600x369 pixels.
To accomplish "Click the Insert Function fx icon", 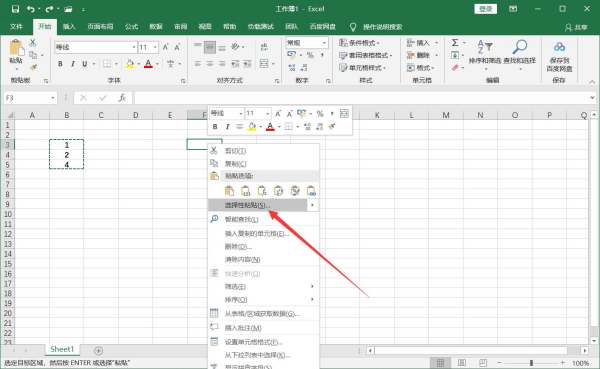I will 122,98.
